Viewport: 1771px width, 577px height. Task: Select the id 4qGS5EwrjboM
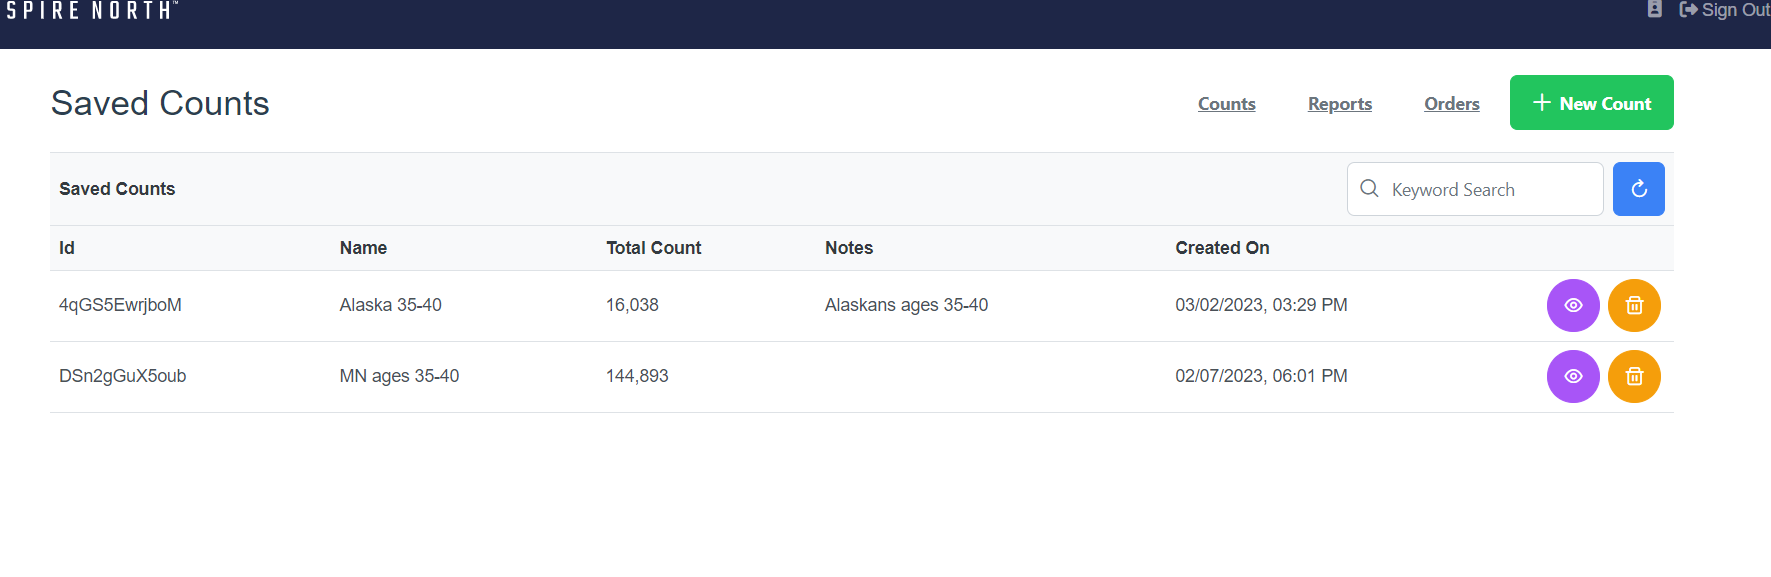point(120,305)
